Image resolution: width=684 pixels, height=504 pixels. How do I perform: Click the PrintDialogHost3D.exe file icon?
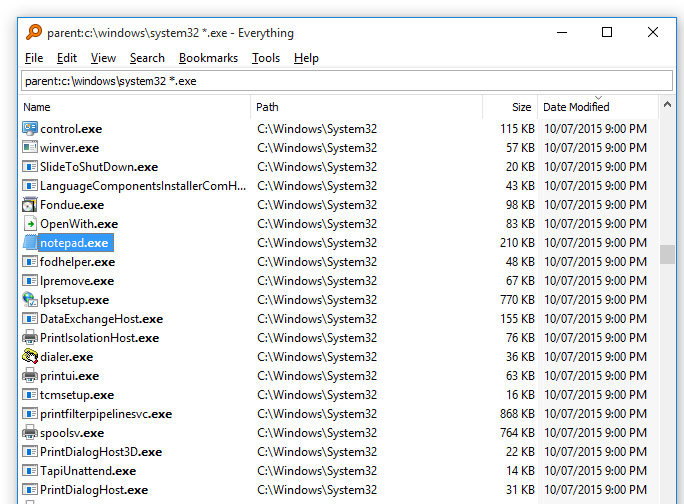click(x=30, y=452)
